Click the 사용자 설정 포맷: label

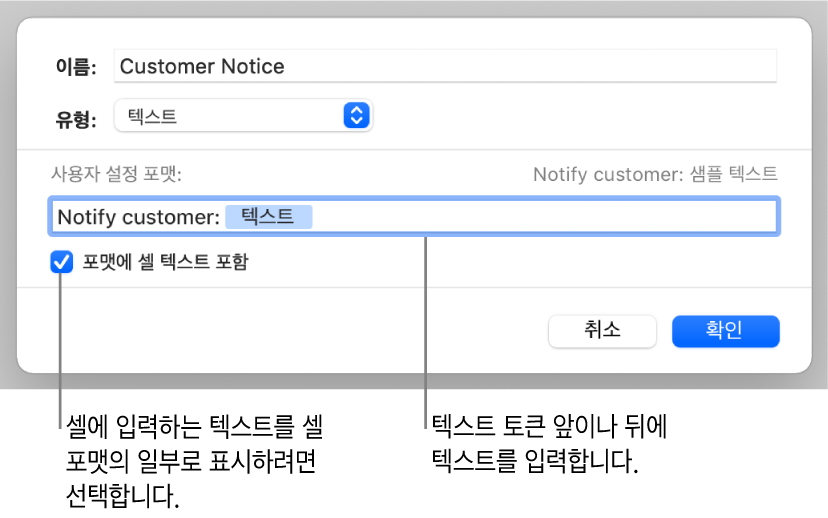click(x=116, y=174)
